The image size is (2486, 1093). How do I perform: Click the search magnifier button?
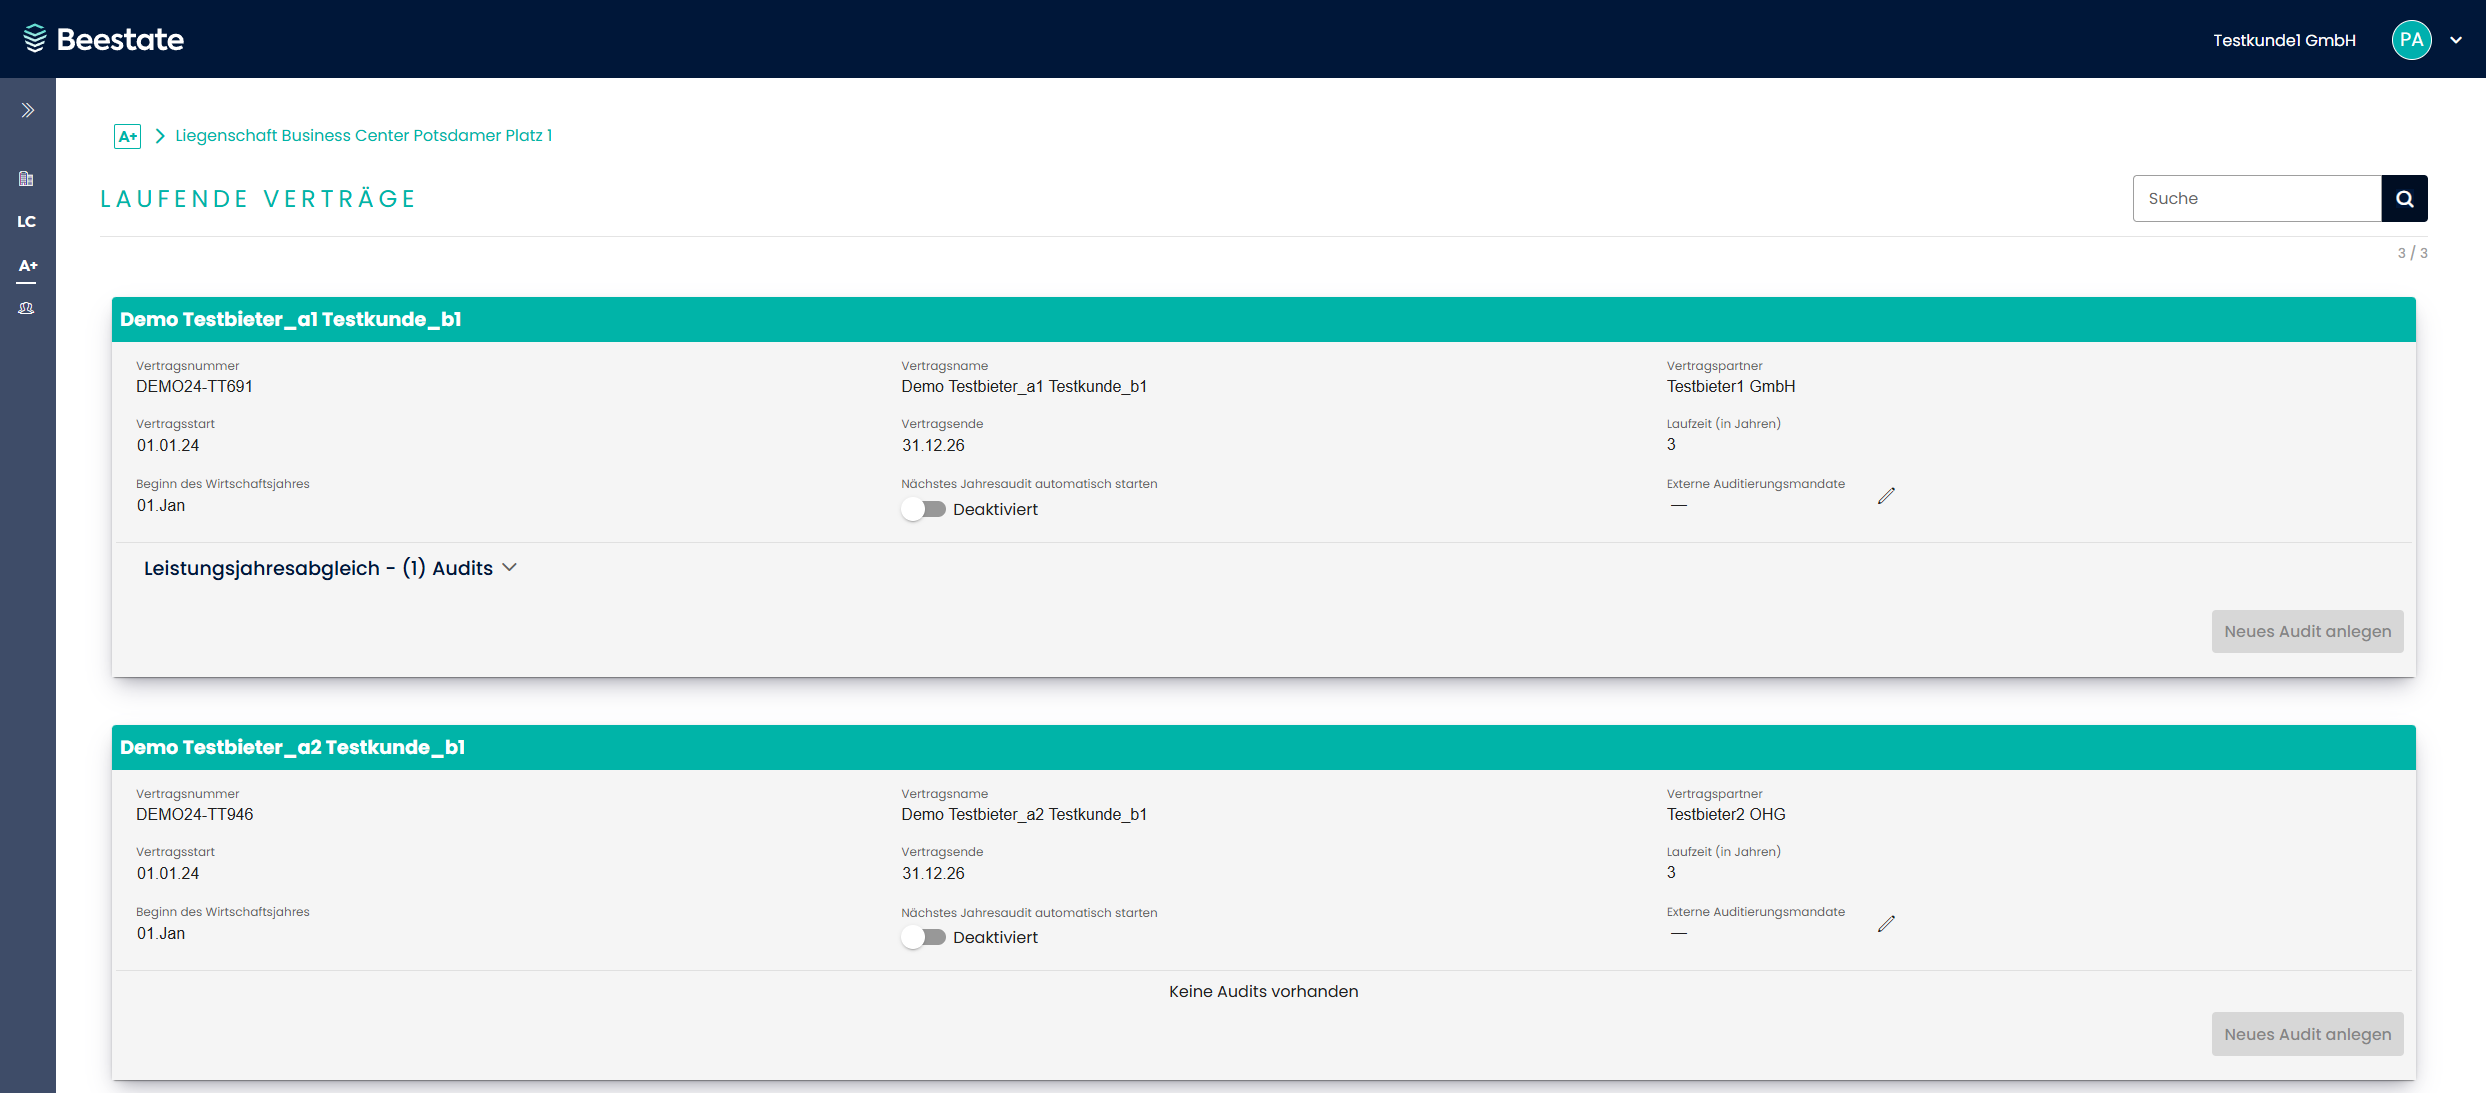click(x=2404, y=198)
